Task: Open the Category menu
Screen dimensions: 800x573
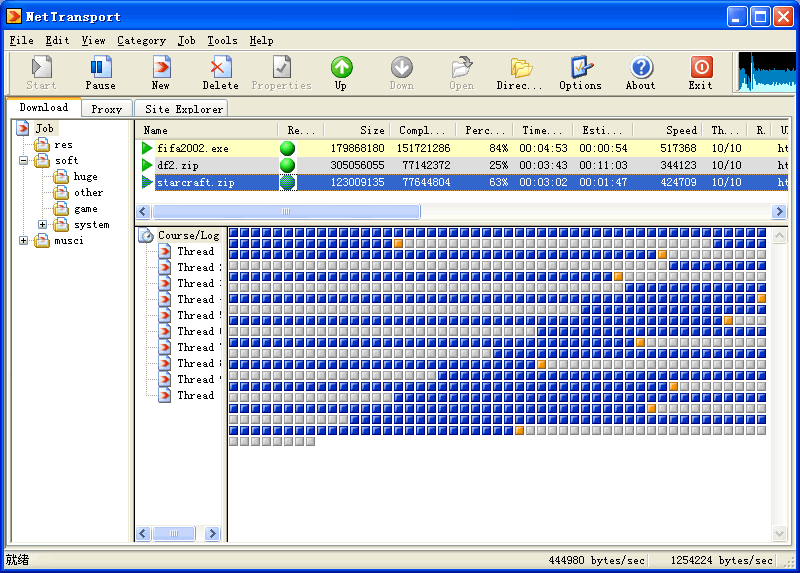Action: 141,40
